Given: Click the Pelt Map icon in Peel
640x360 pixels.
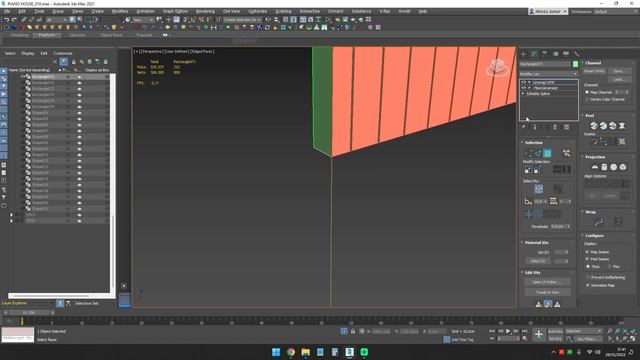Looking at the screenshot, I should [x=622, y=126].
